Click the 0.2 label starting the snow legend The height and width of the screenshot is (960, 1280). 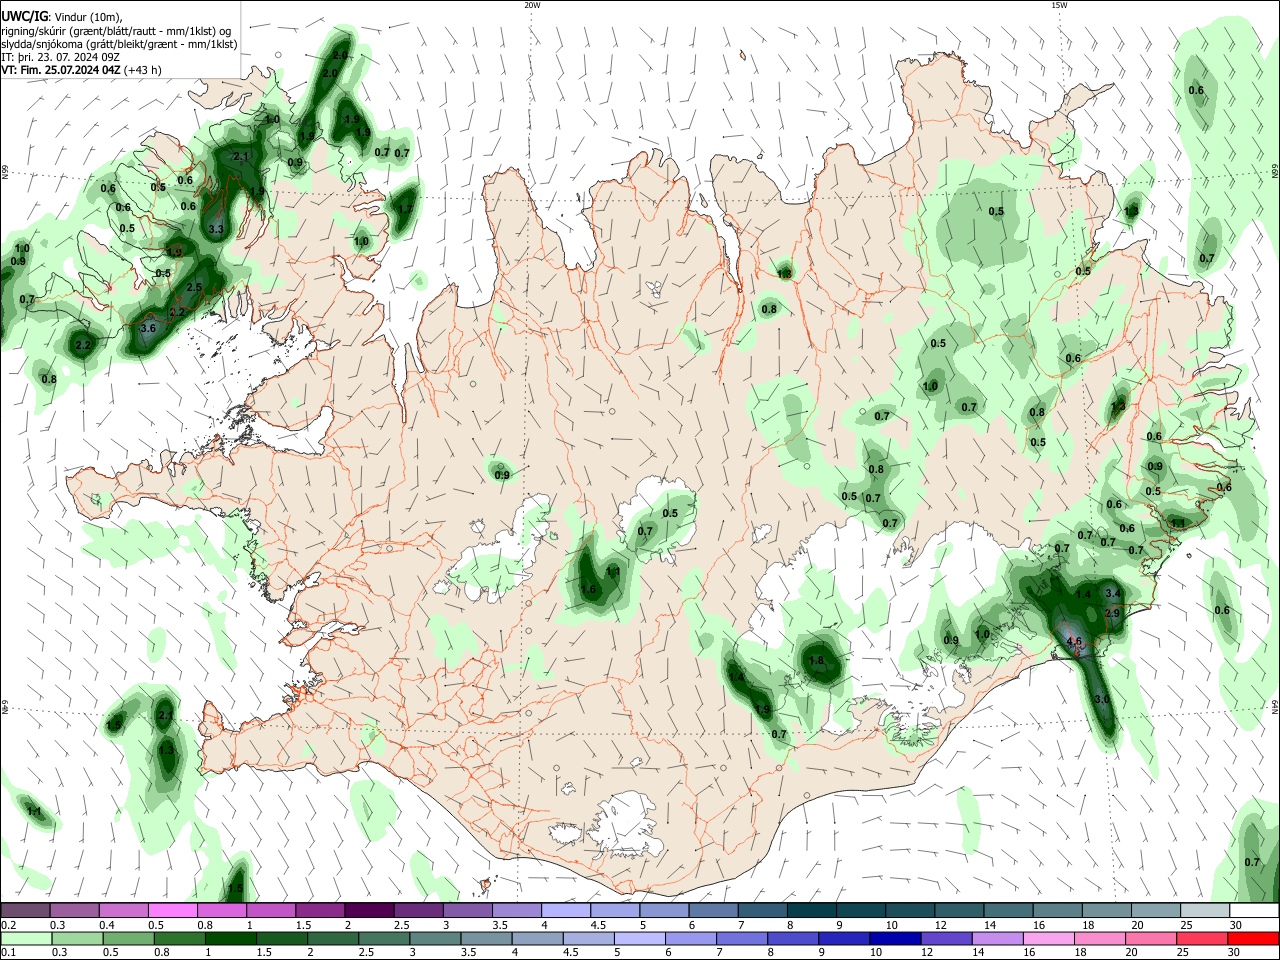click(x=8, y=925)
